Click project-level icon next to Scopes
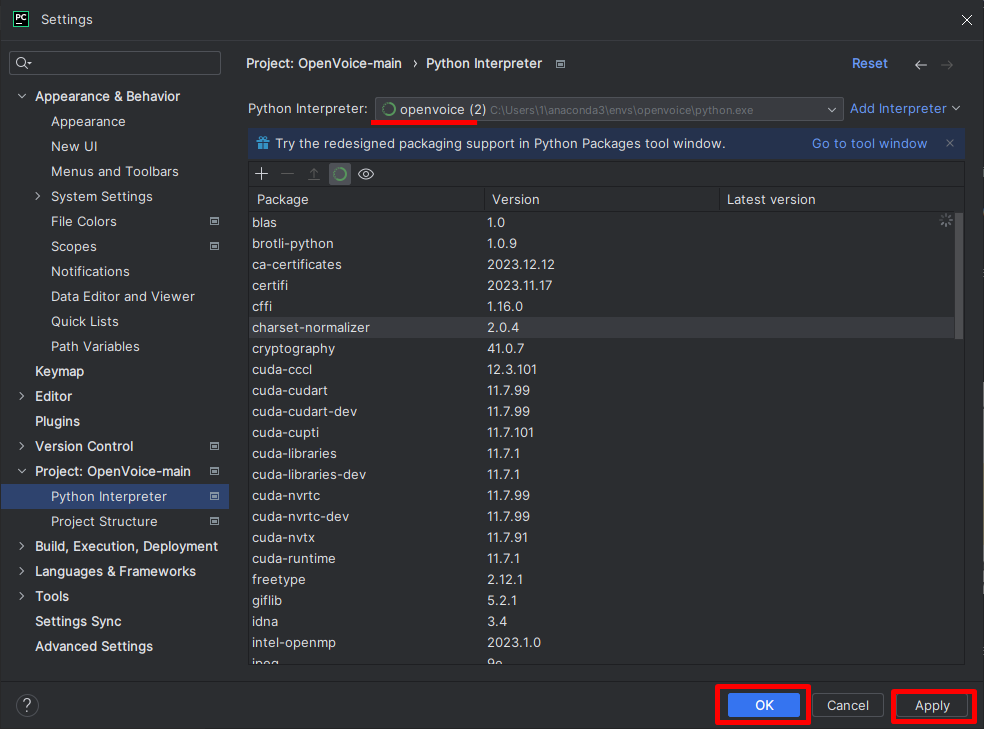984x729 pixels. [x=215, y=246]
